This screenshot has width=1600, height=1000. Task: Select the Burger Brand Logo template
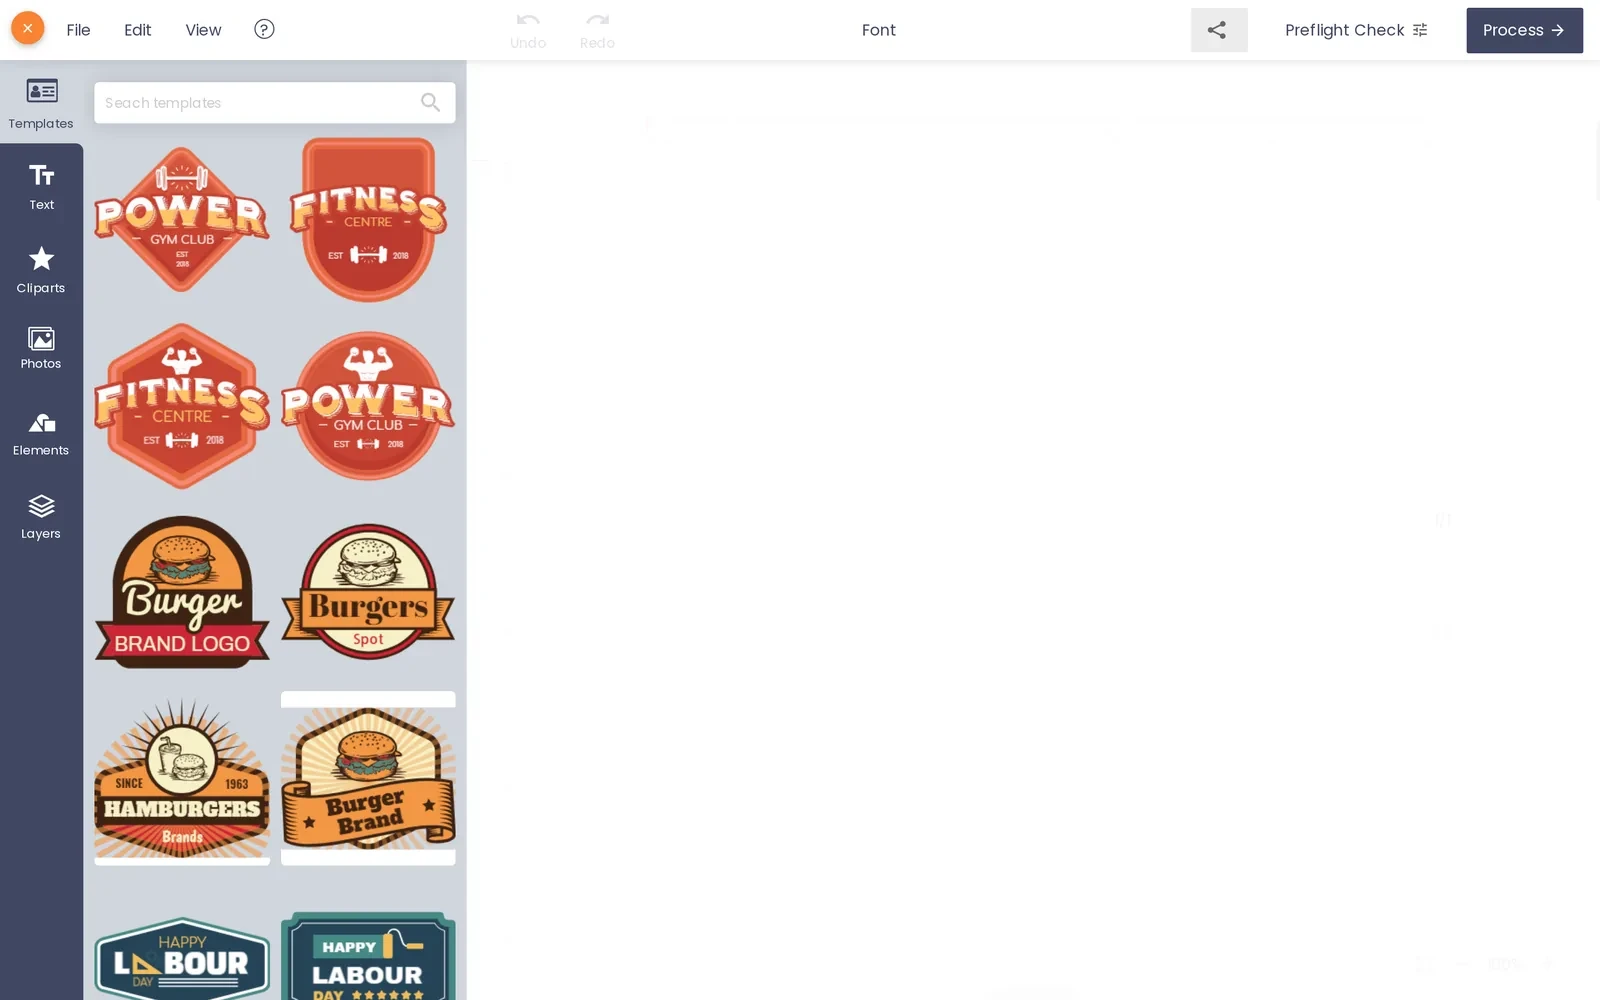pos(182,592)
